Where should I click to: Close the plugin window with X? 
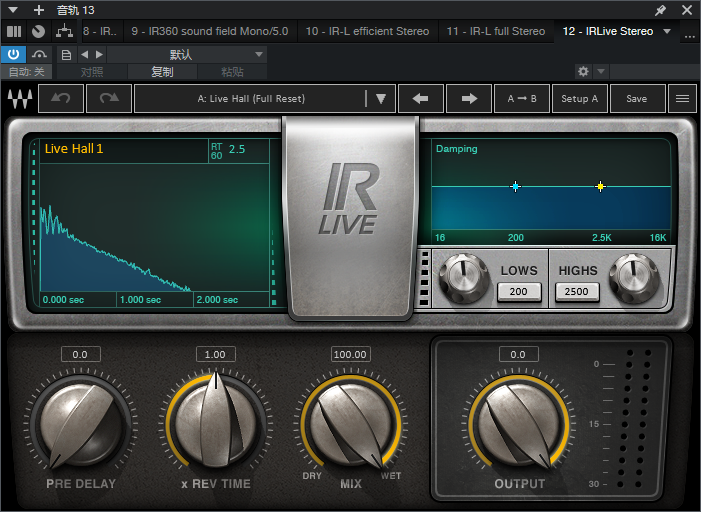(x=687, y=10)
